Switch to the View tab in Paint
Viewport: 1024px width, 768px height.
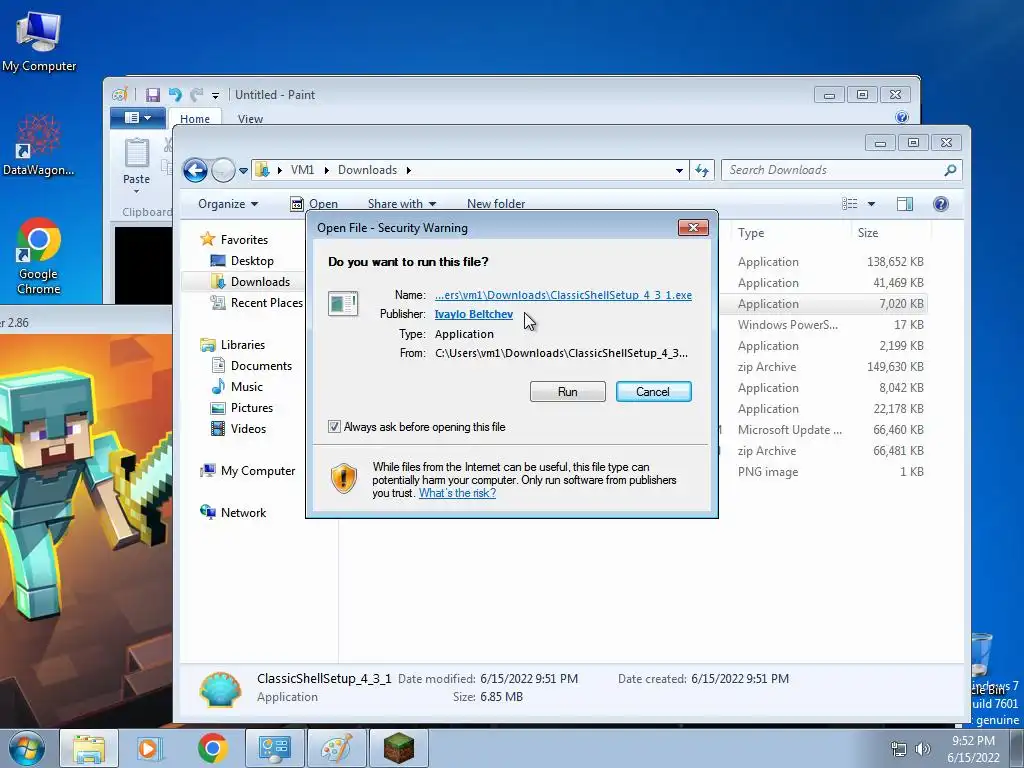(x=250, y=119)
